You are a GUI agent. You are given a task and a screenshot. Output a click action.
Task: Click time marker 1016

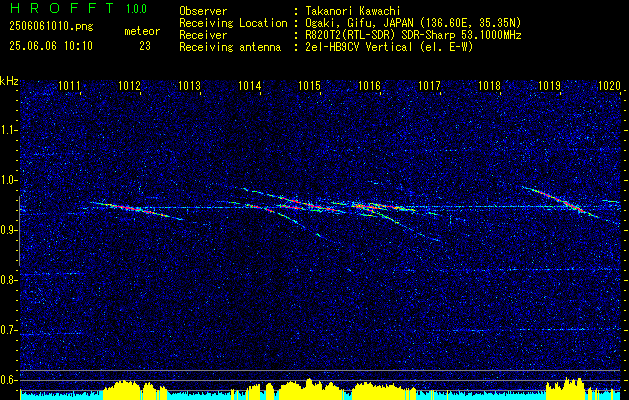pos(369,85)
